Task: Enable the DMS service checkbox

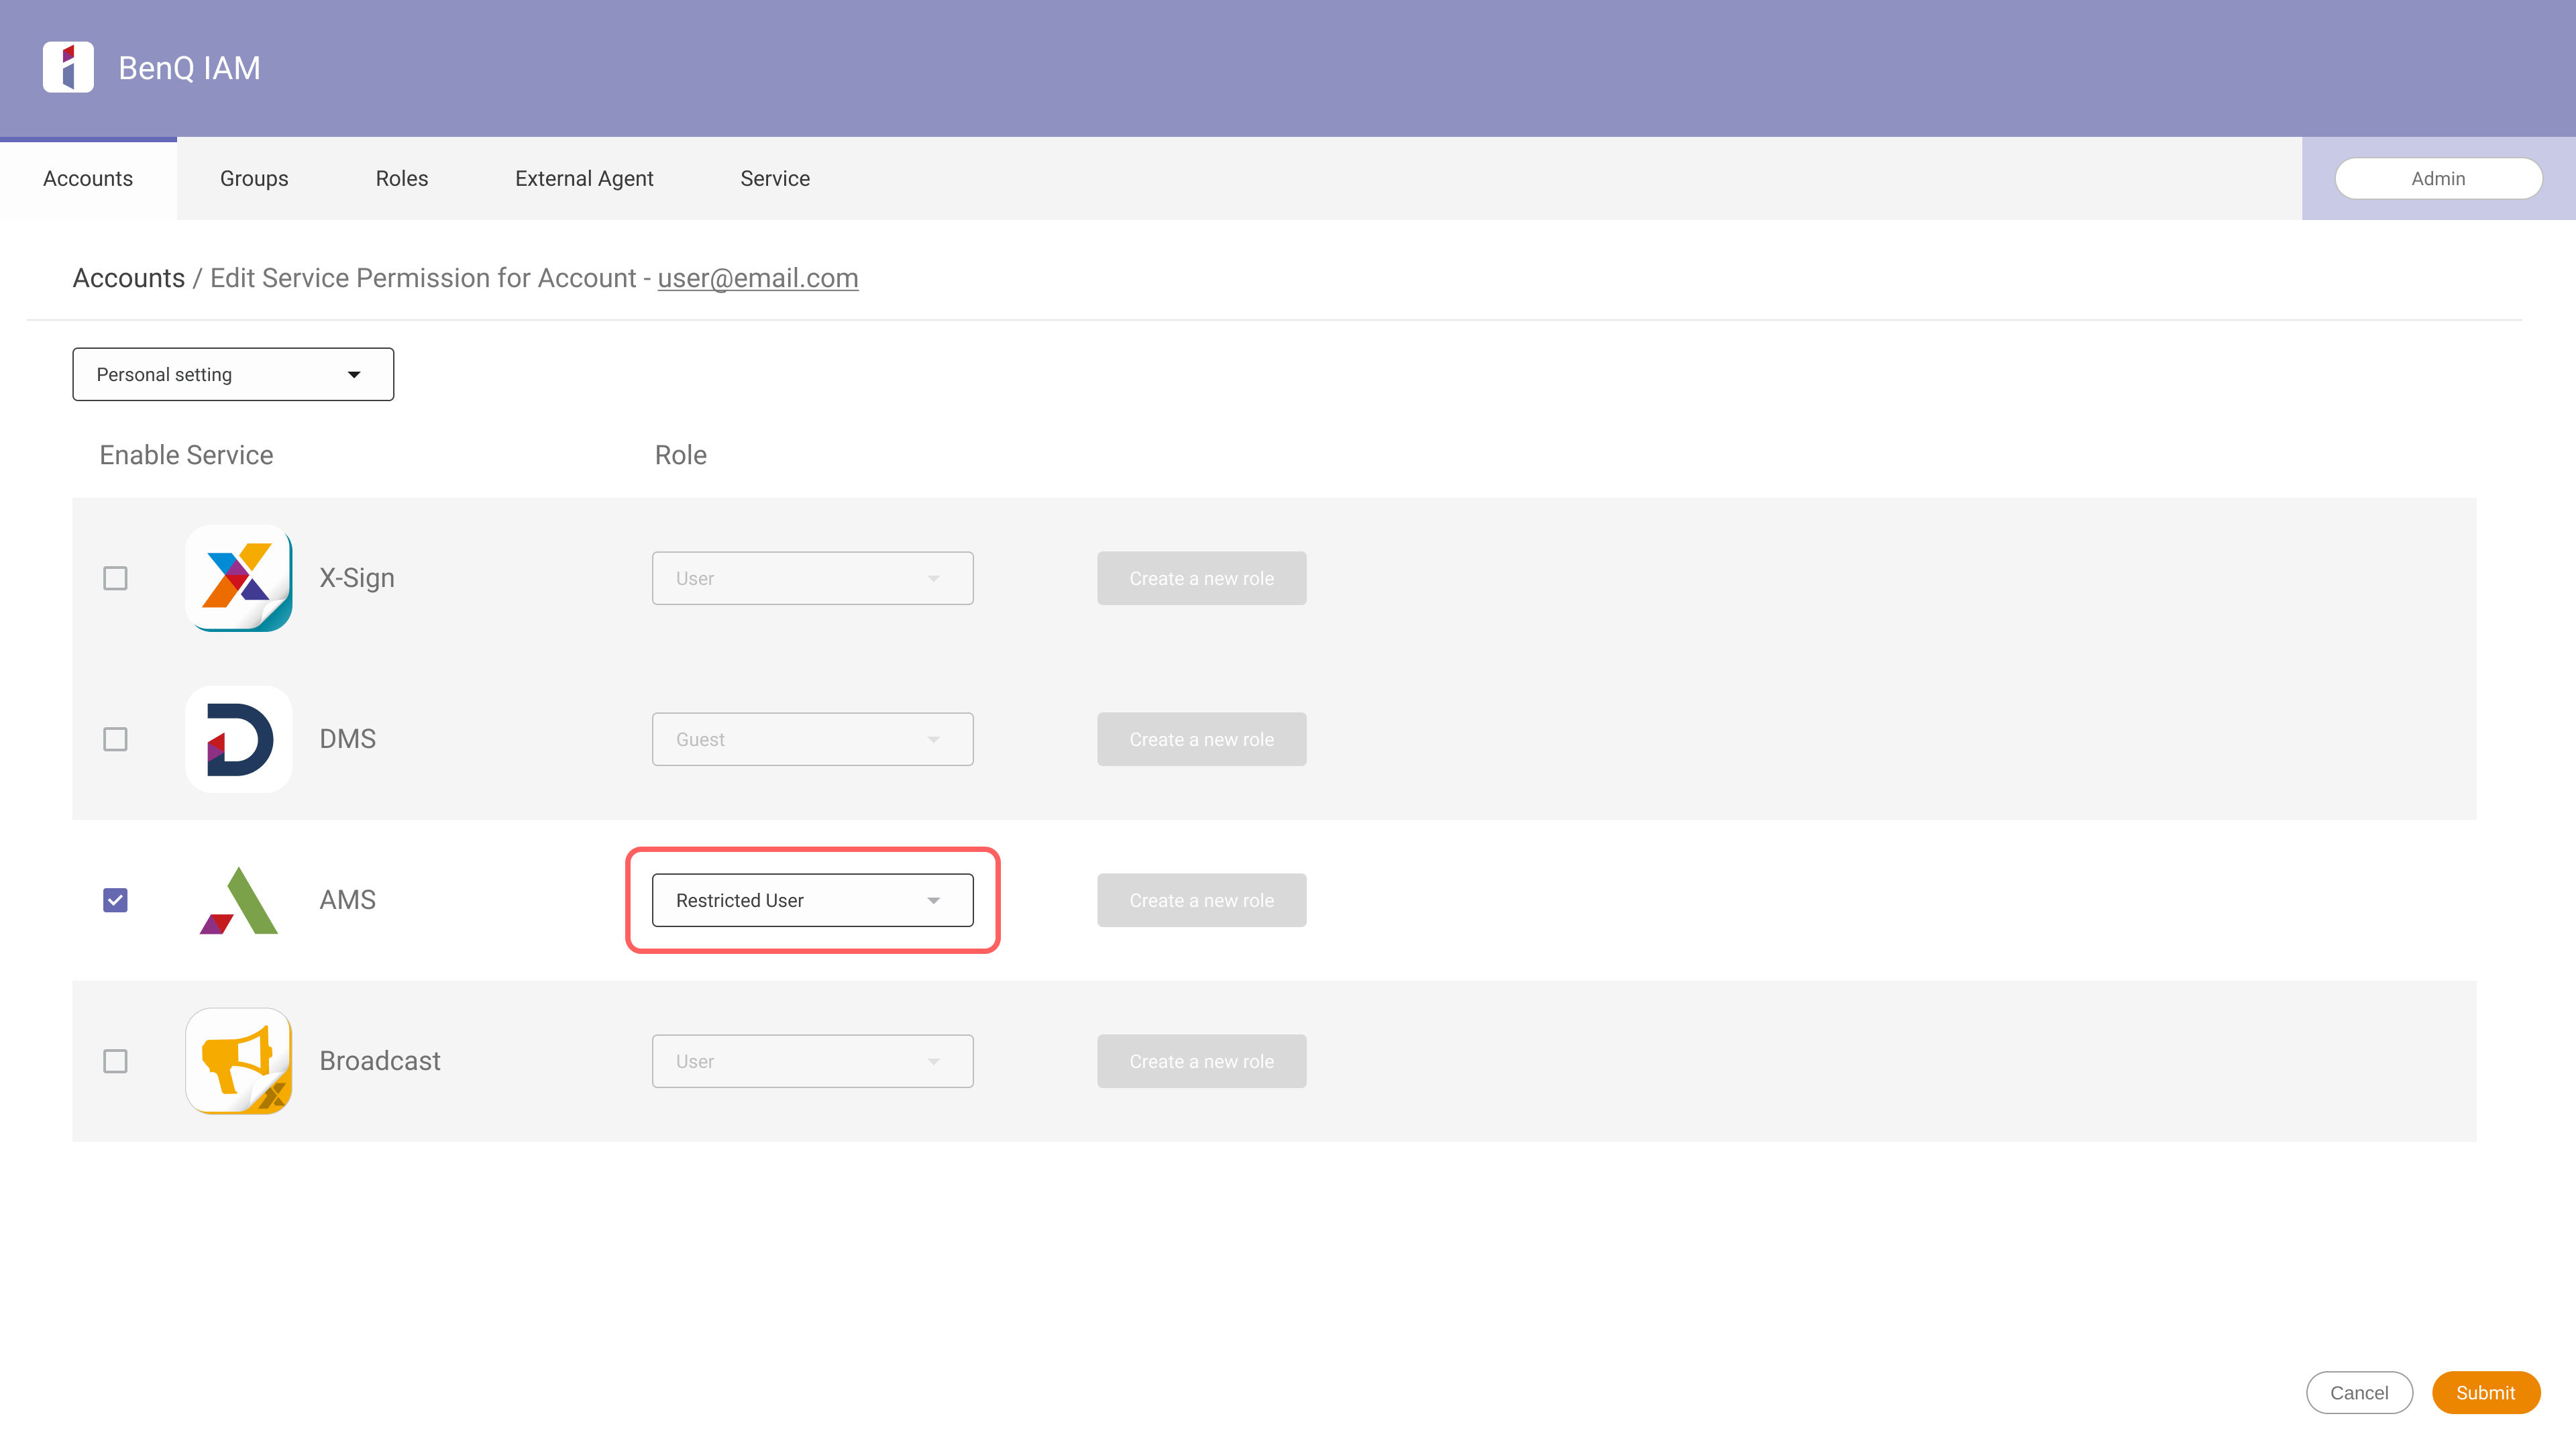Action: (x=115, y=739)
